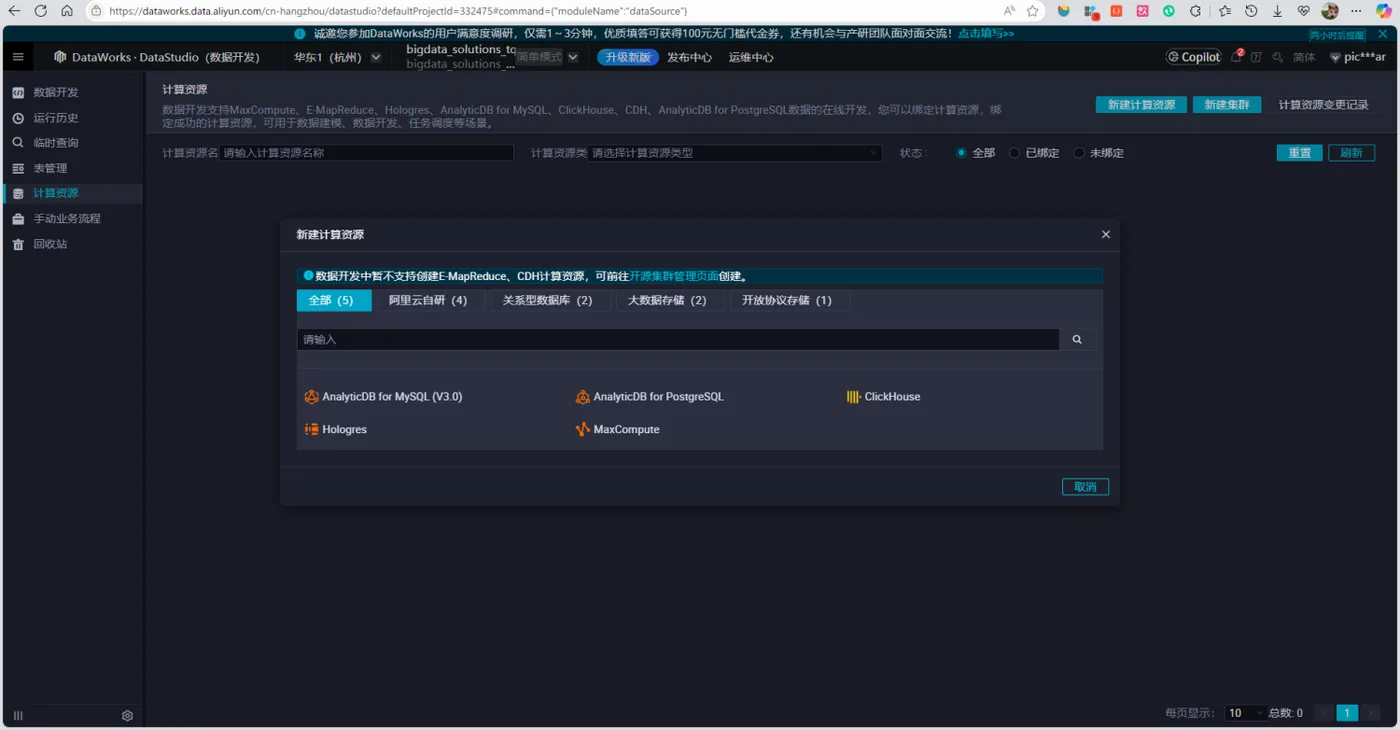Open the hamburger menu in DataWorks header
The width and height of the screenshot is (1400, 730).
(x=18, y=57)
